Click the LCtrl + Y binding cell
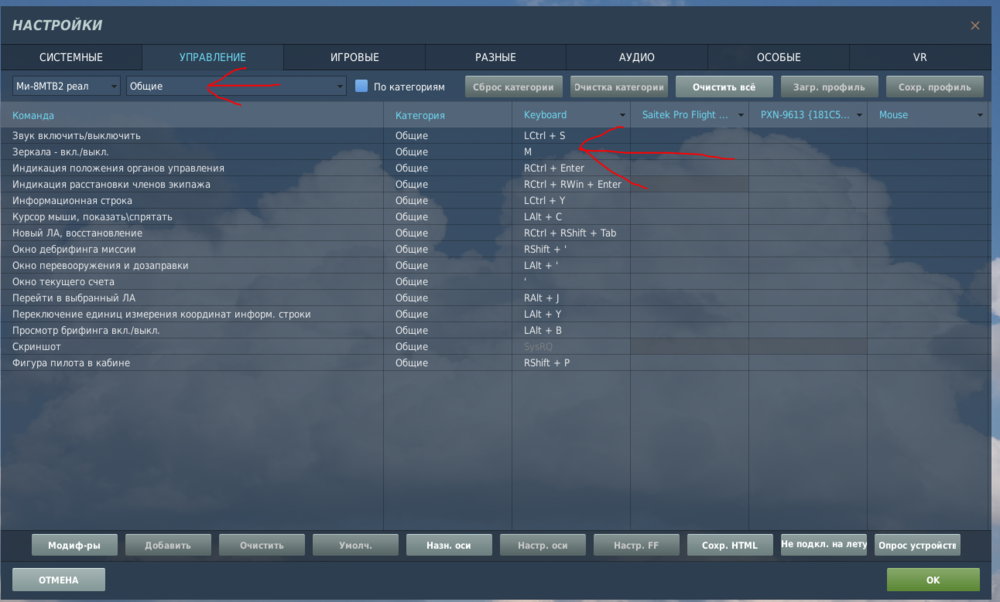This screenshot has height=602, width=1000. (x=571, y=201)
